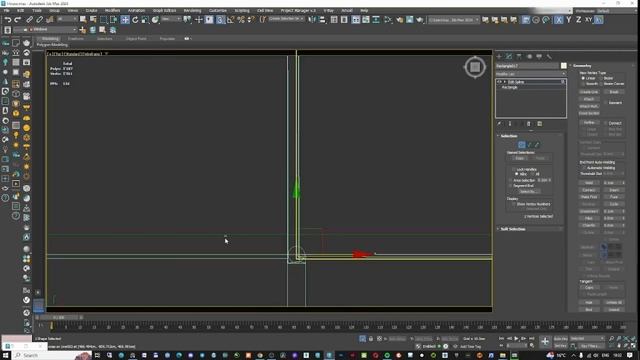Screen dimensions: 640x360
Task: Open the selection filter dropdown
Action: point(67,19)
